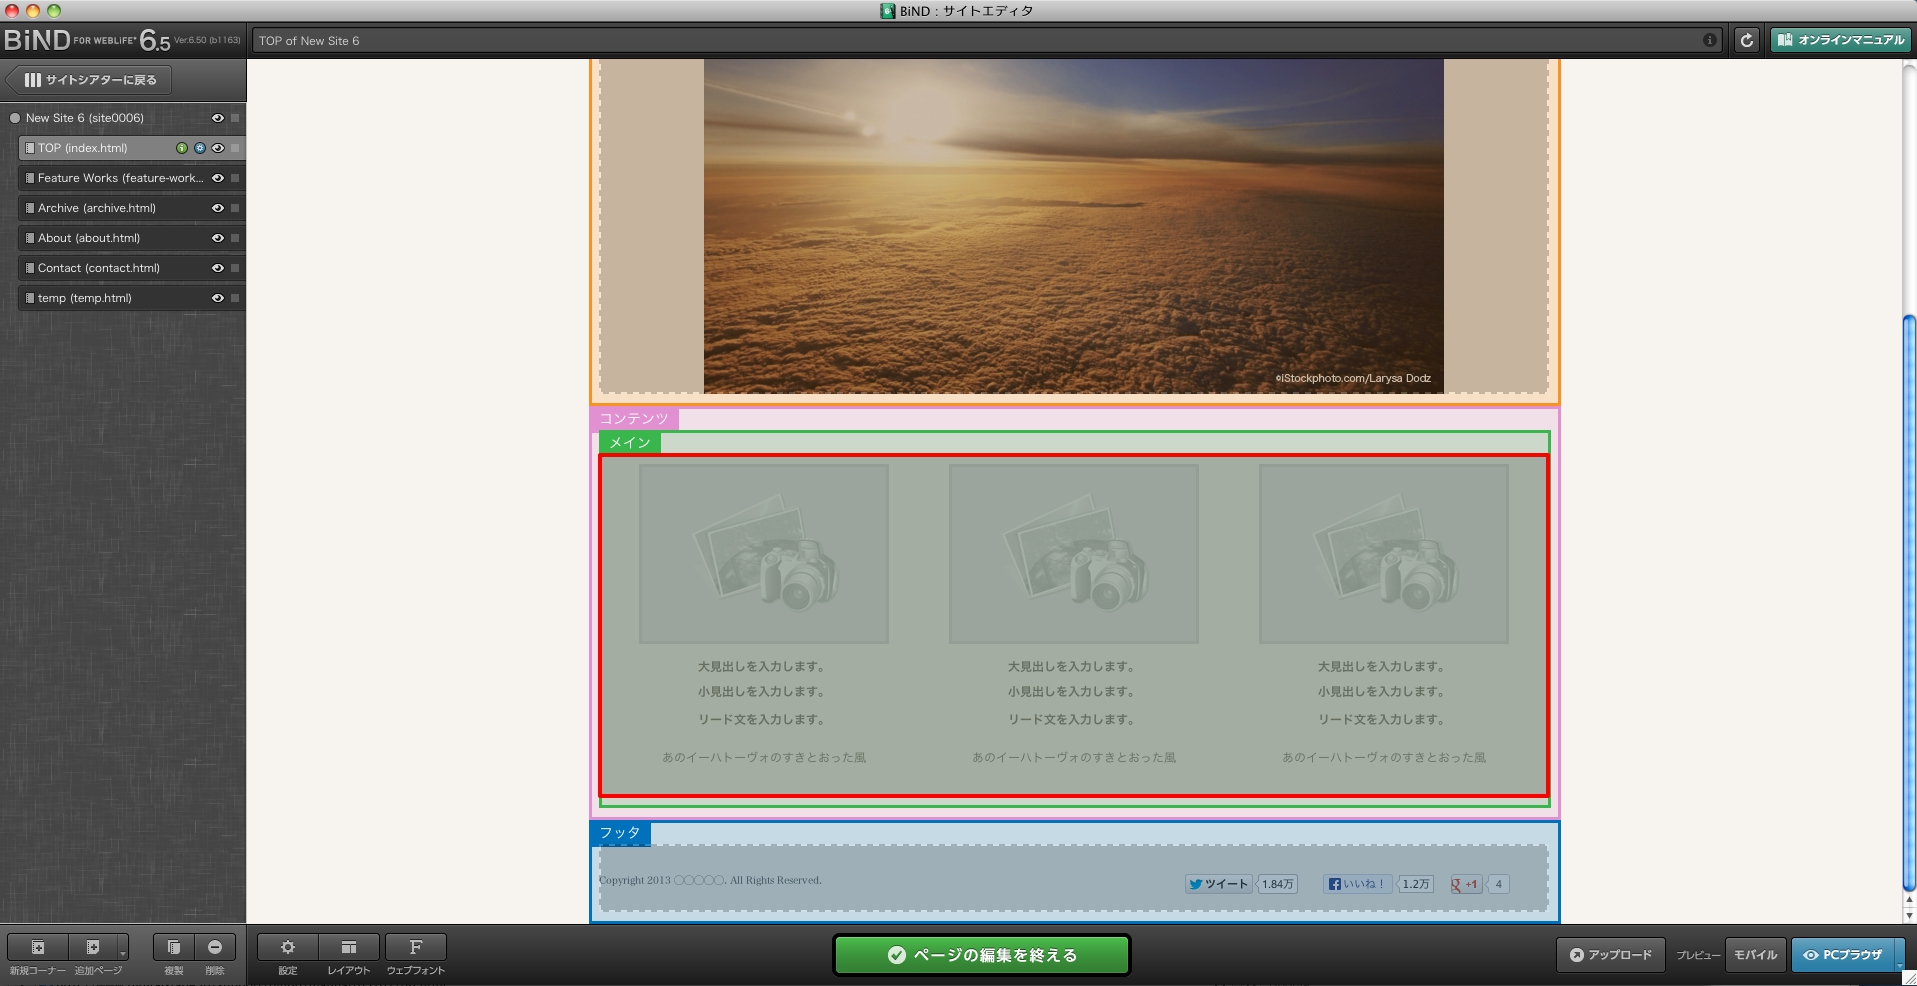Click the right camera placeholder image
Screen dimensions: 1917x986
(1384, 554)
